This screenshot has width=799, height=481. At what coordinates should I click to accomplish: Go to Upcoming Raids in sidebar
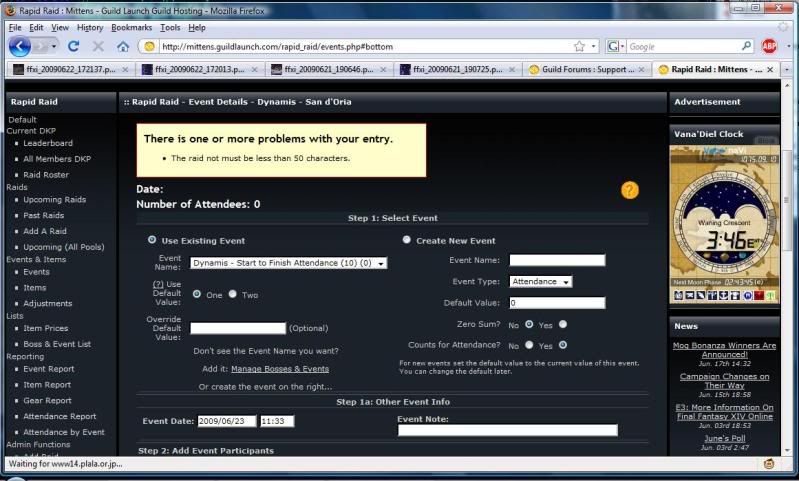pos(55,200)
